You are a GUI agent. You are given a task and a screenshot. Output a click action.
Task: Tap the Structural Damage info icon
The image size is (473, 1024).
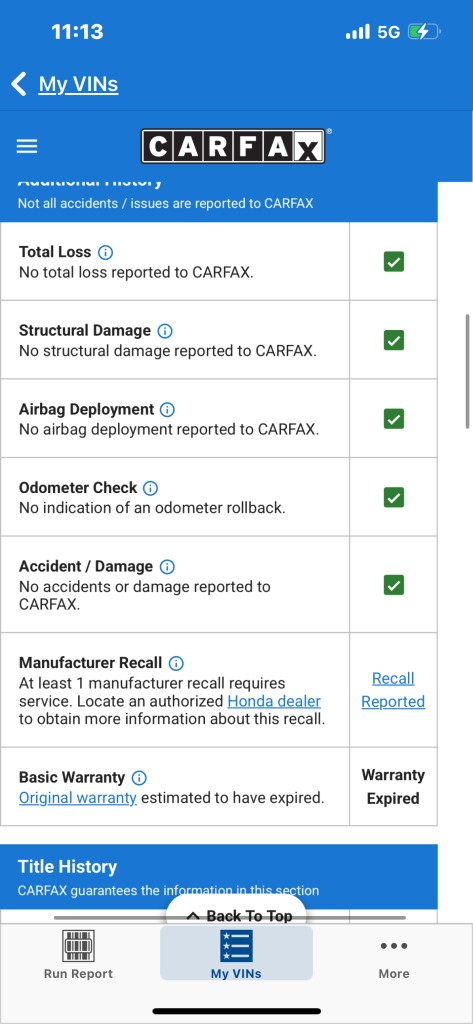click(x=165, y=331)
